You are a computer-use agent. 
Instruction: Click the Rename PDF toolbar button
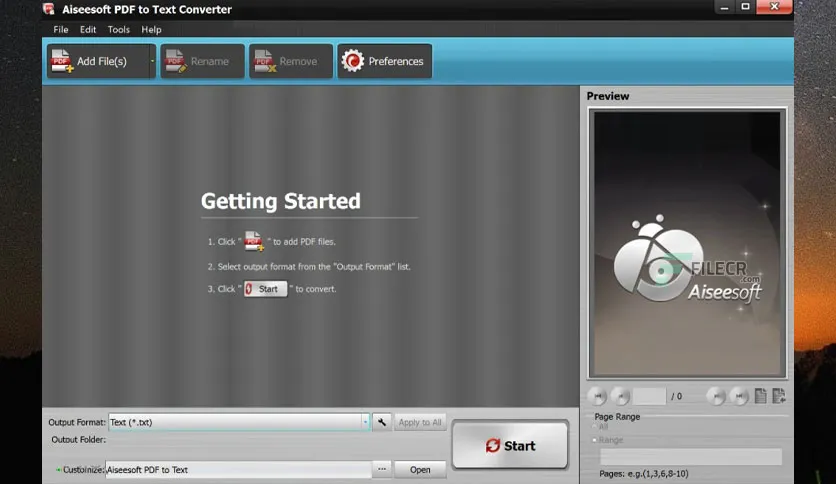(203, 61)
